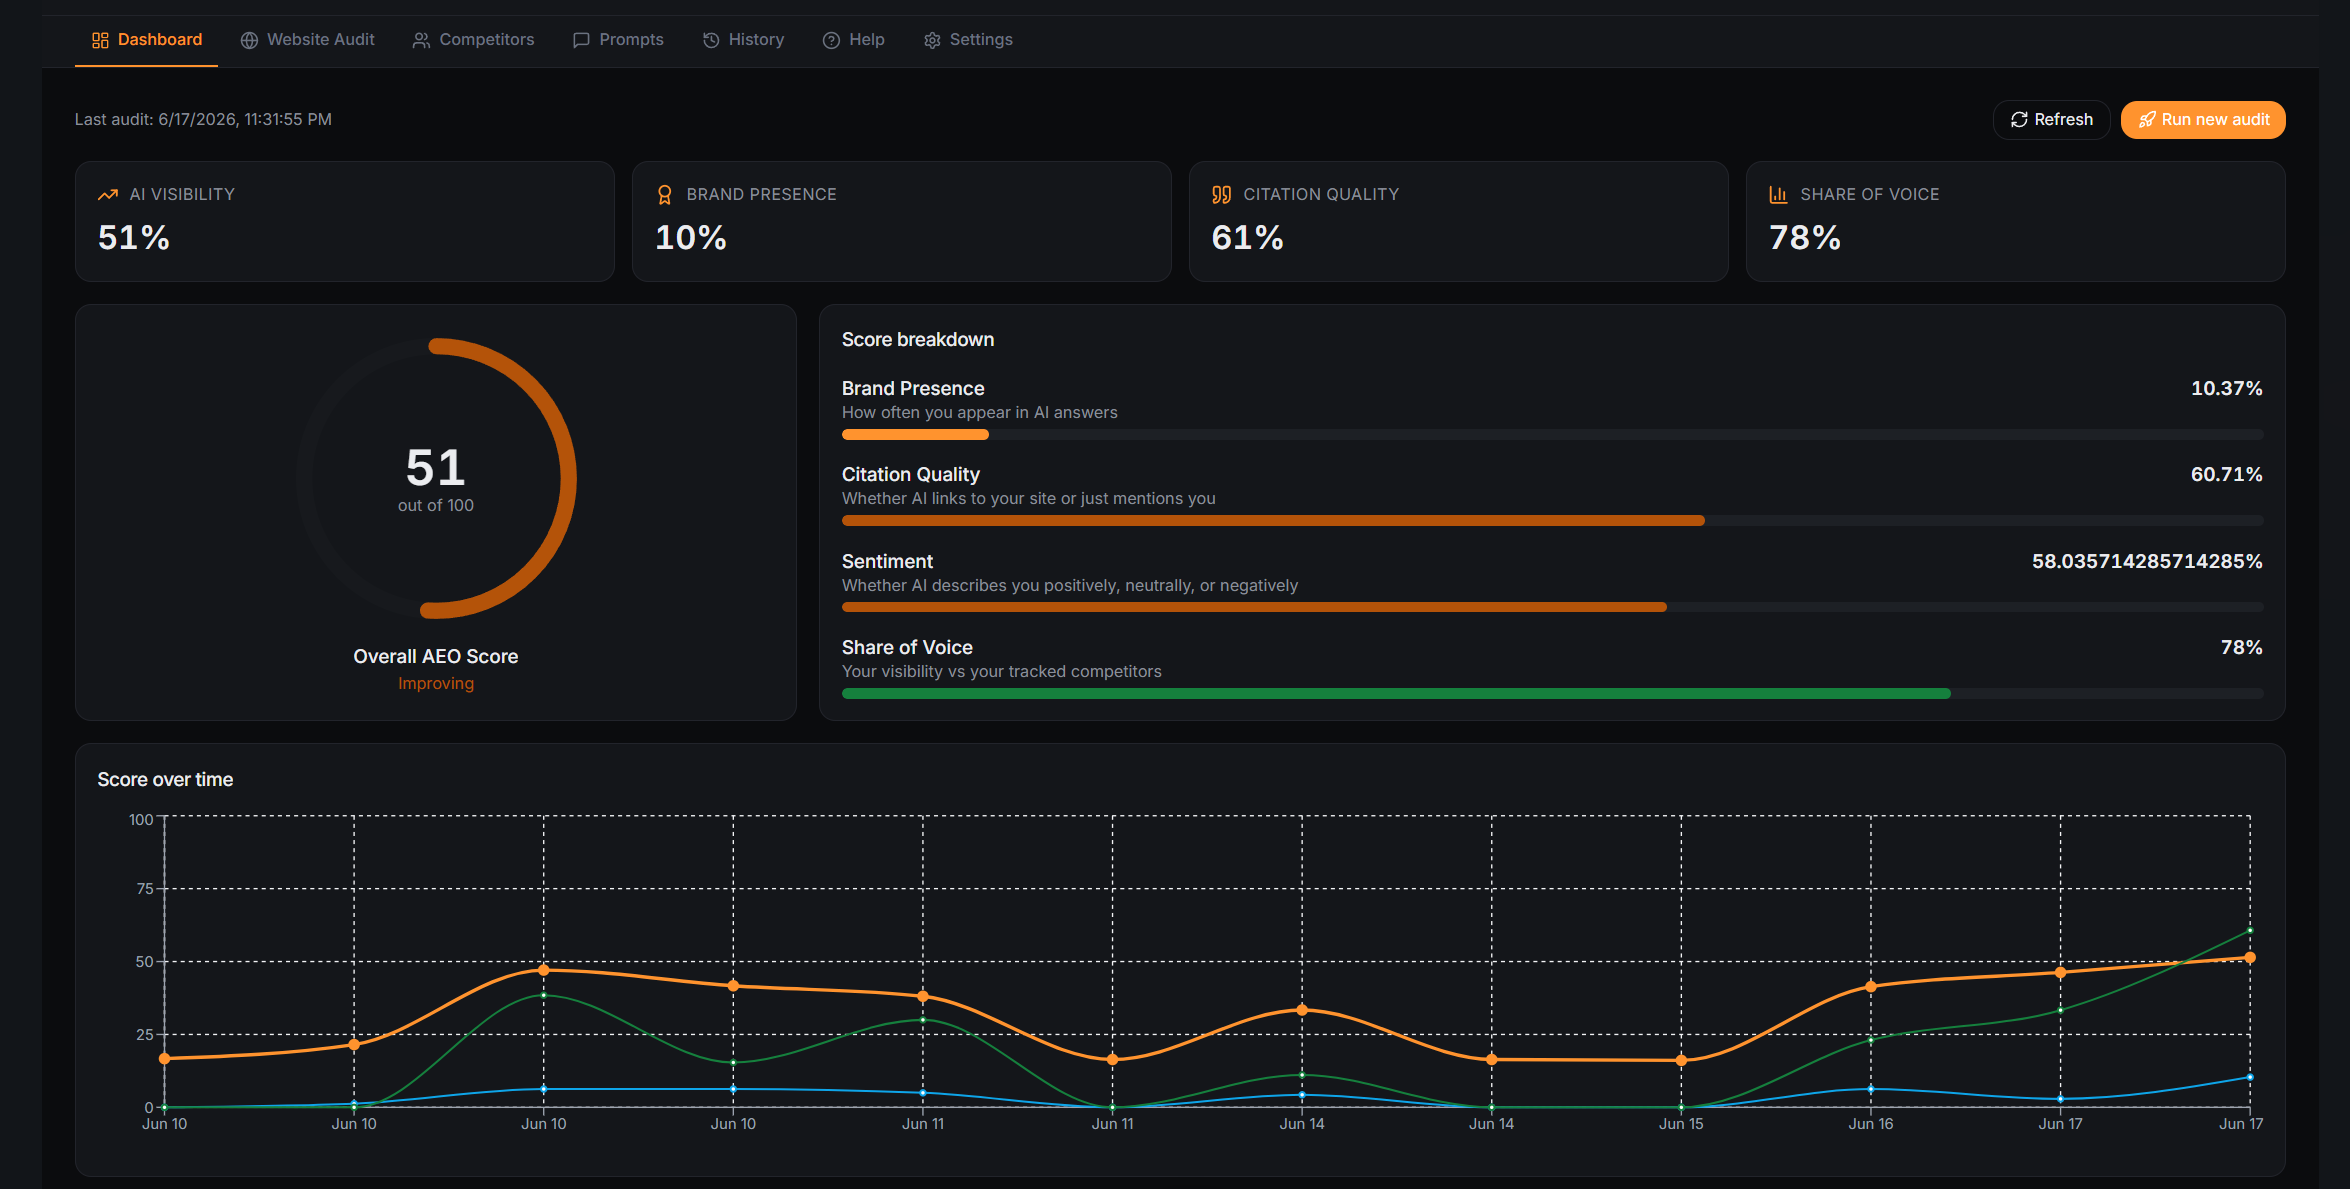This screenshot has height=1189, width=2350.
Task: Click the Brand Presence progress bar
Action: click(1552, 435)
